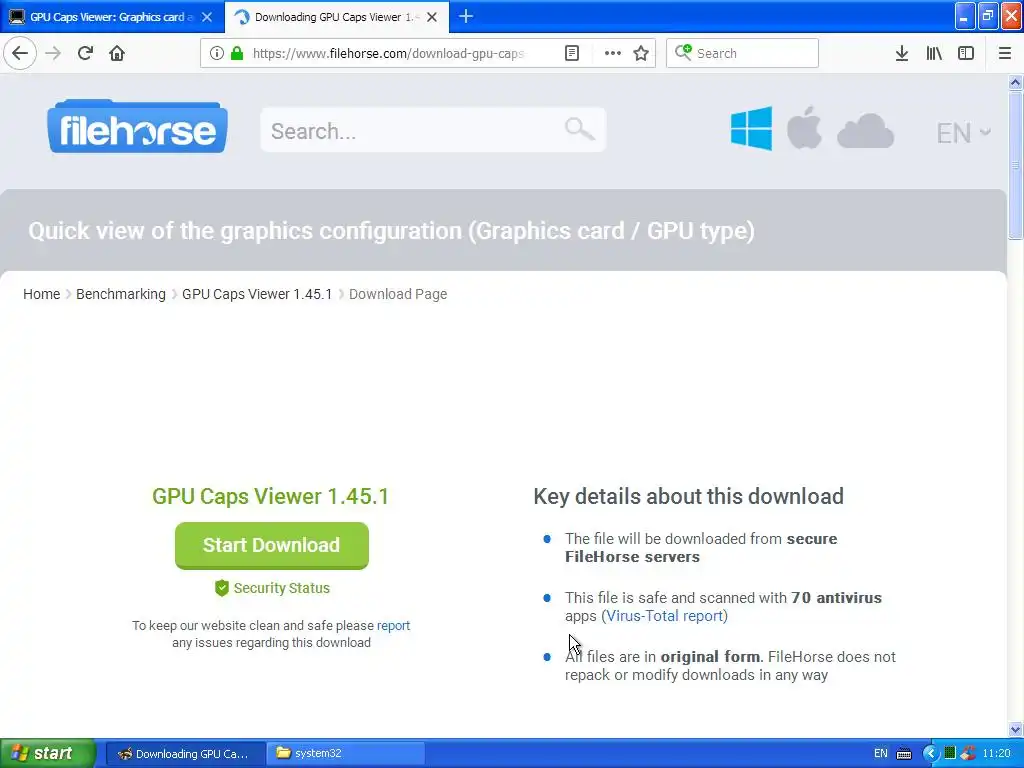
Task: Toggle the sidebar icon in toolbar
Action: click(x=966, y=53)
